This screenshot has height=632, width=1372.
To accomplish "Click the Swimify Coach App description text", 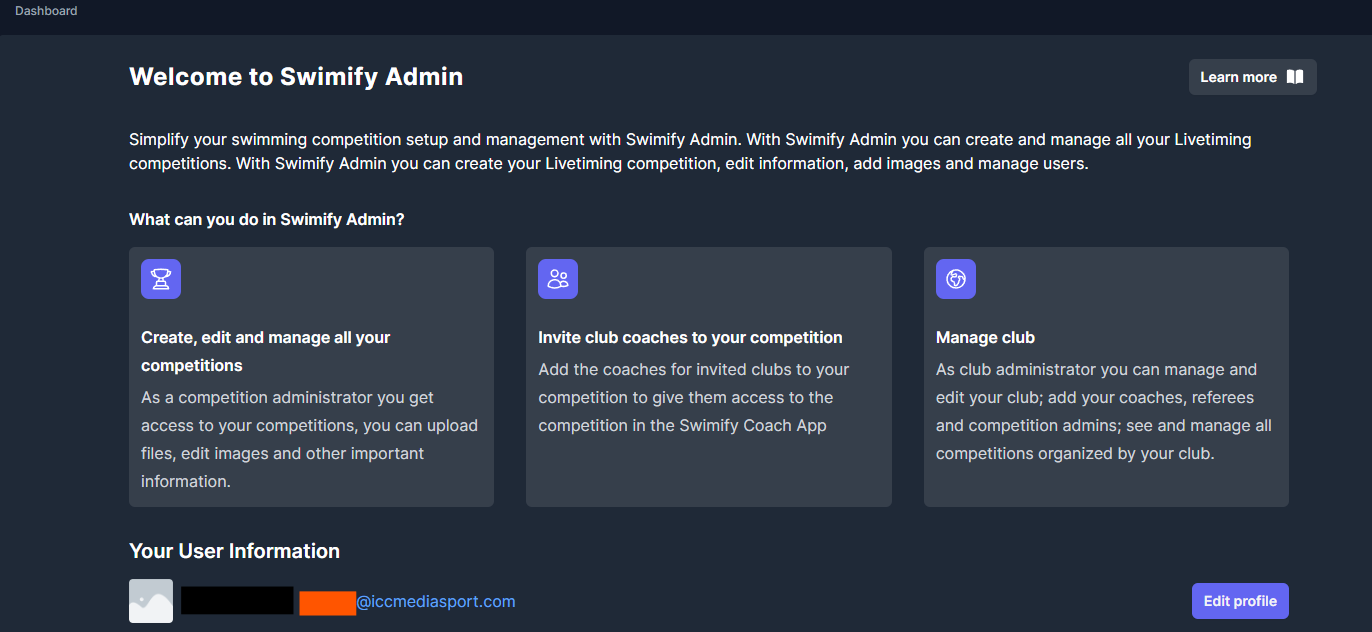I will (693, 397).
